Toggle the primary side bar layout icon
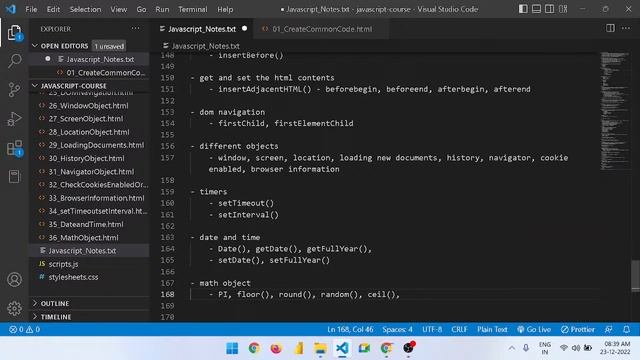This screenshot has height=360, width=640. pos(523,9)
